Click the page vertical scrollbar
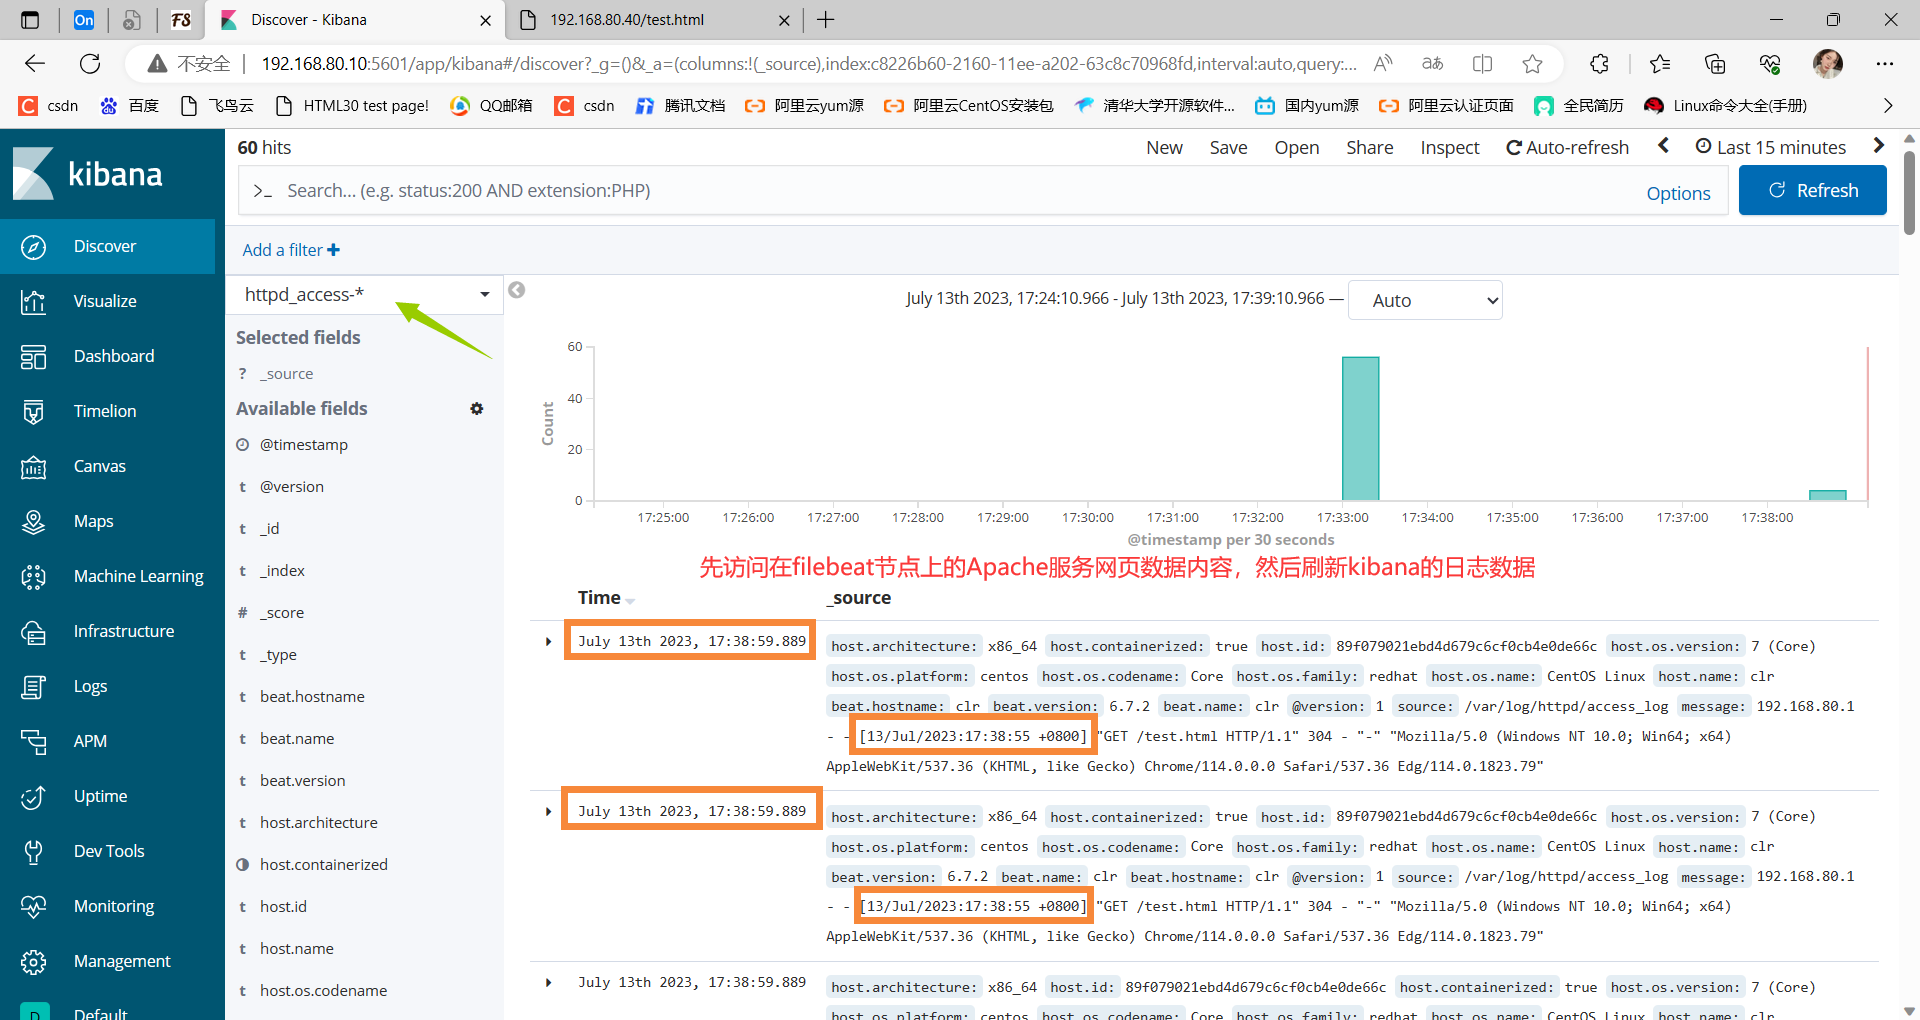Screen dimensions: 1920x1020 click(1909, 192)
